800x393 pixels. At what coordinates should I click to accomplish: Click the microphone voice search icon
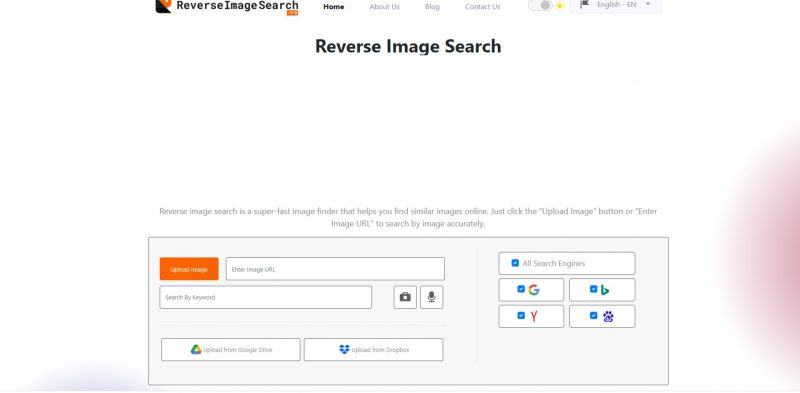pyautogui.click(x=432, y=297)
